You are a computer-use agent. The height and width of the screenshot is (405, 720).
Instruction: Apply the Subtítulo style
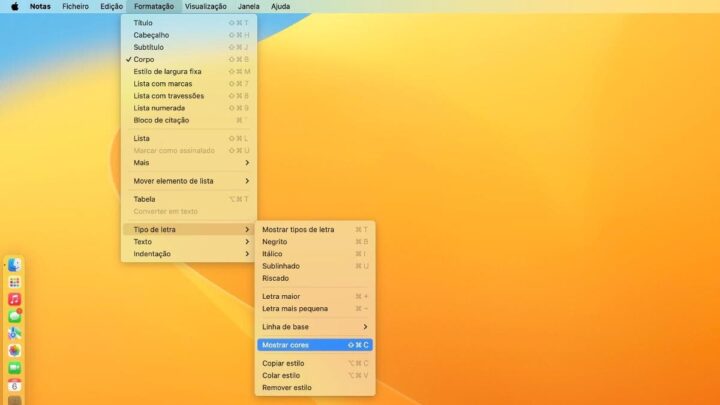click(x=189, y=47)
